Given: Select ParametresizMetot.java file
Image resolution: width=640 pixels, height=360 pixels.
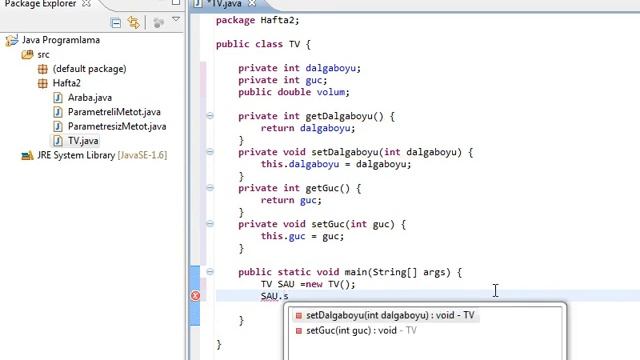Looking at the screenshot, I should pyautogui.click(x=117, y=126).
